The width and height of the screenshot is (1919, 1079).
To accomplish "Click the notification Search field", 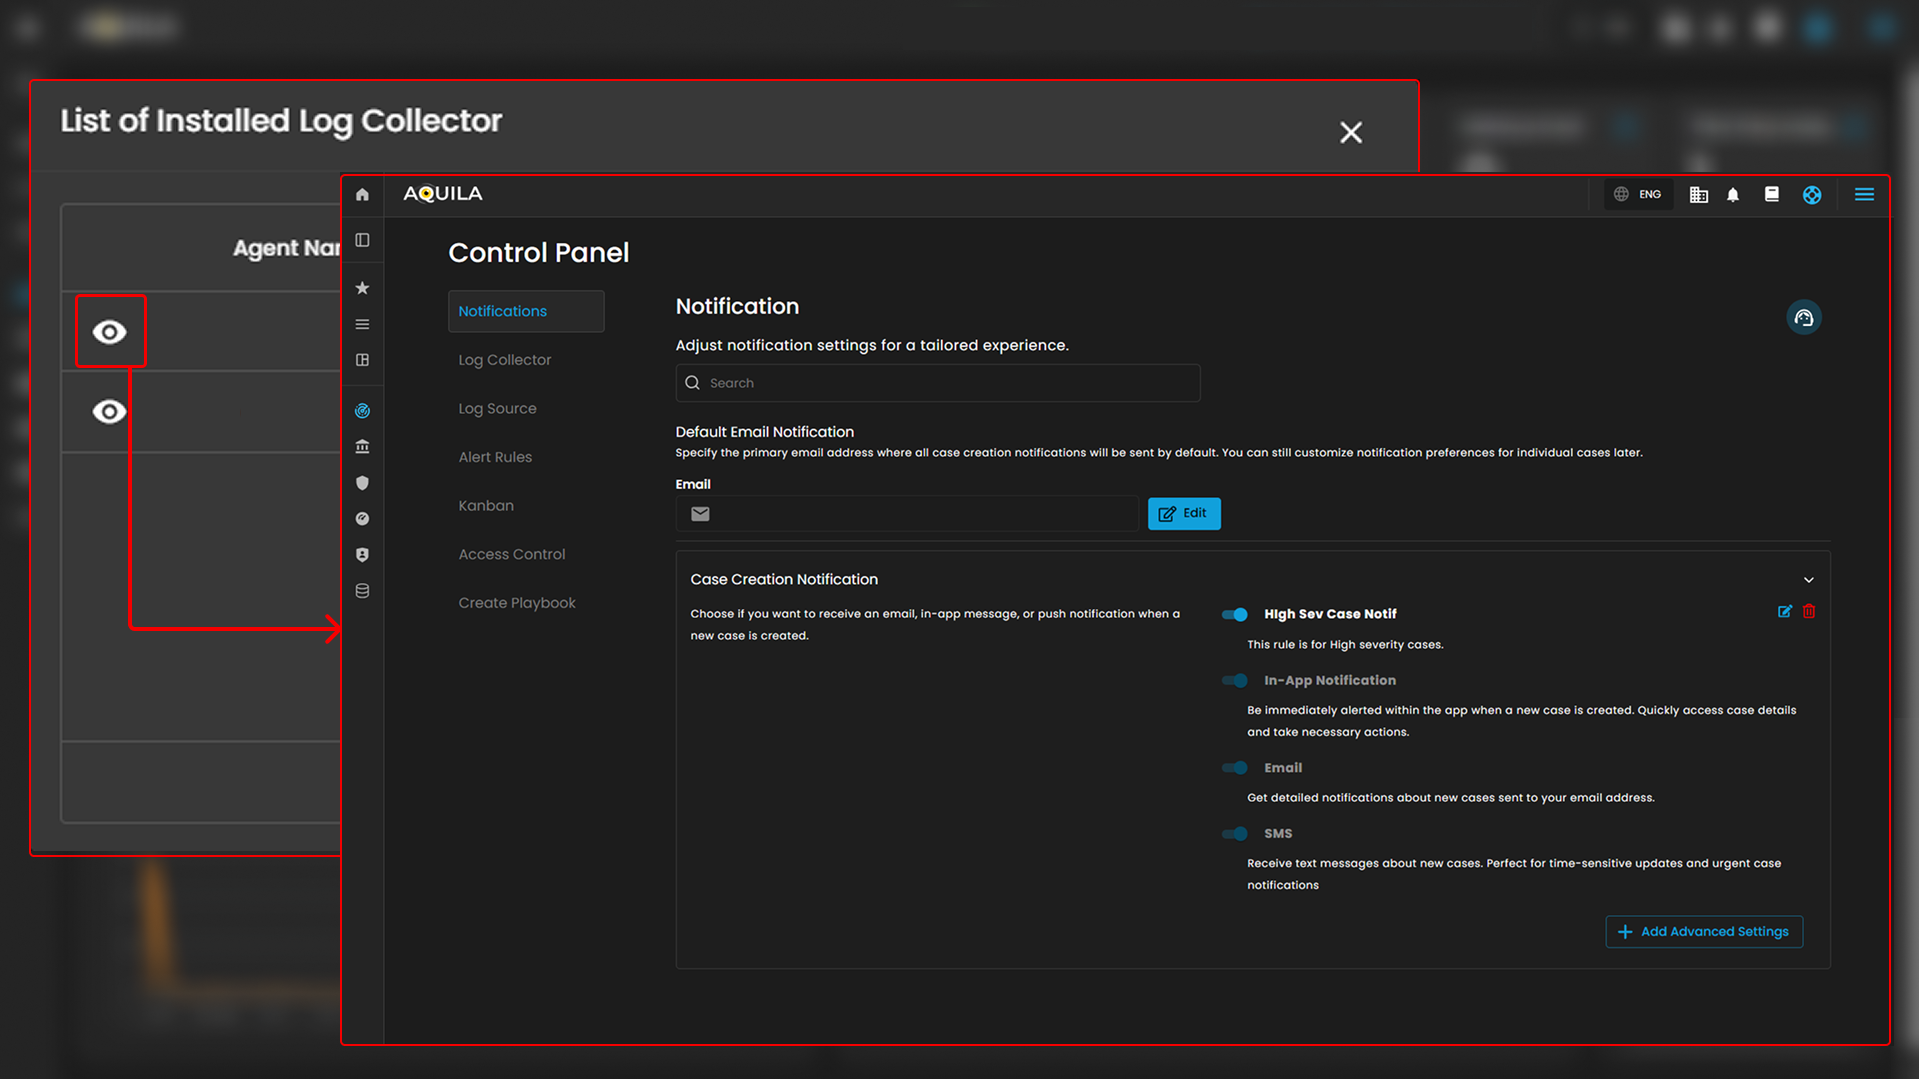I will pyautogui.click(x=937, y=383).
